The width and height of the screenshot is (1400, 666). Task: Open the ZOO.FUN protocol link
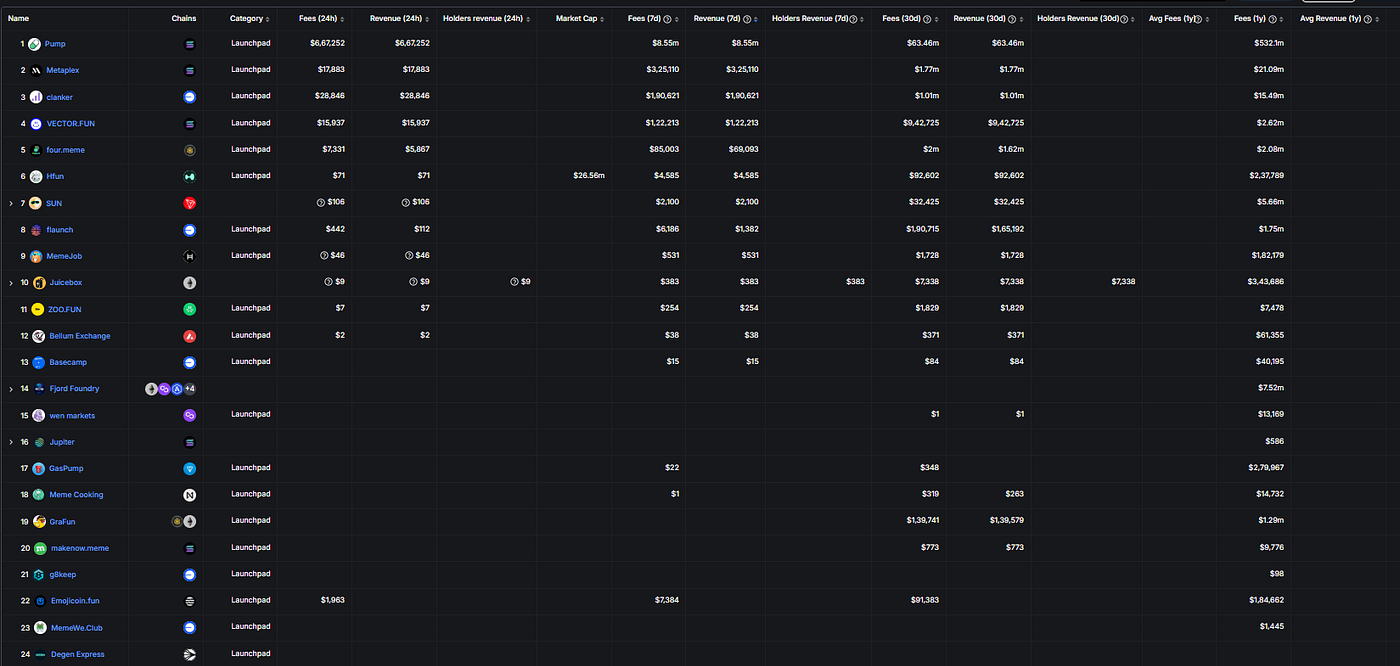[x=64, y=309]
